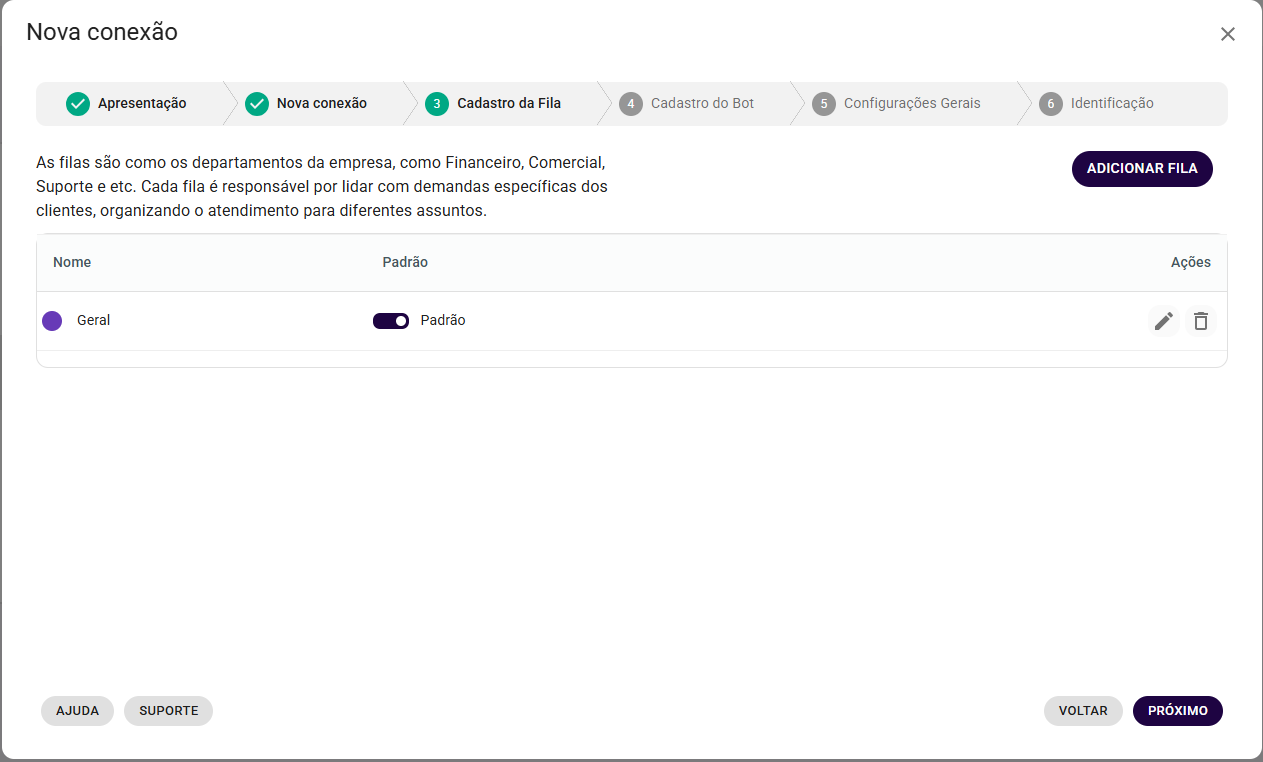Click the step 5 number circle
The width and height of the screenshot is (1263, 762).
(x=823, y=104)
